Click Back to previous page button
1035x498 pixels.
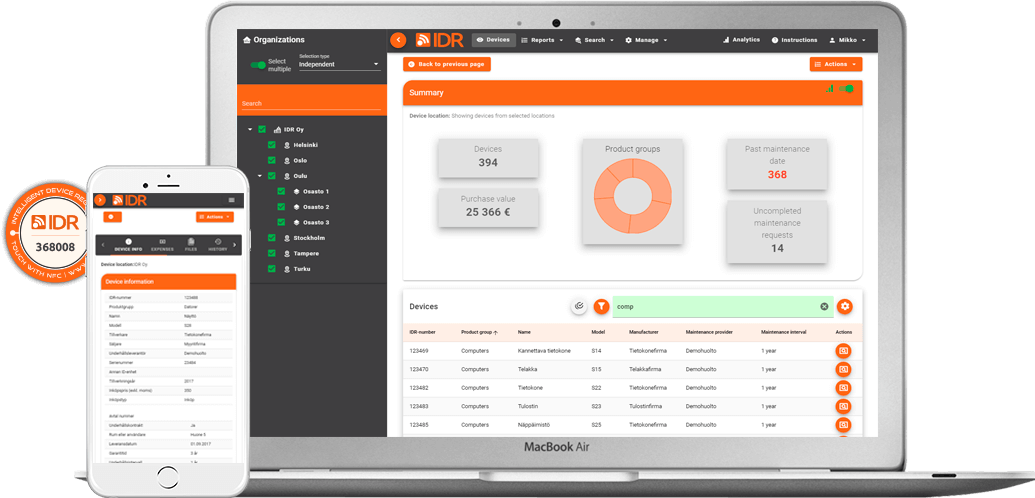(447, 64)
